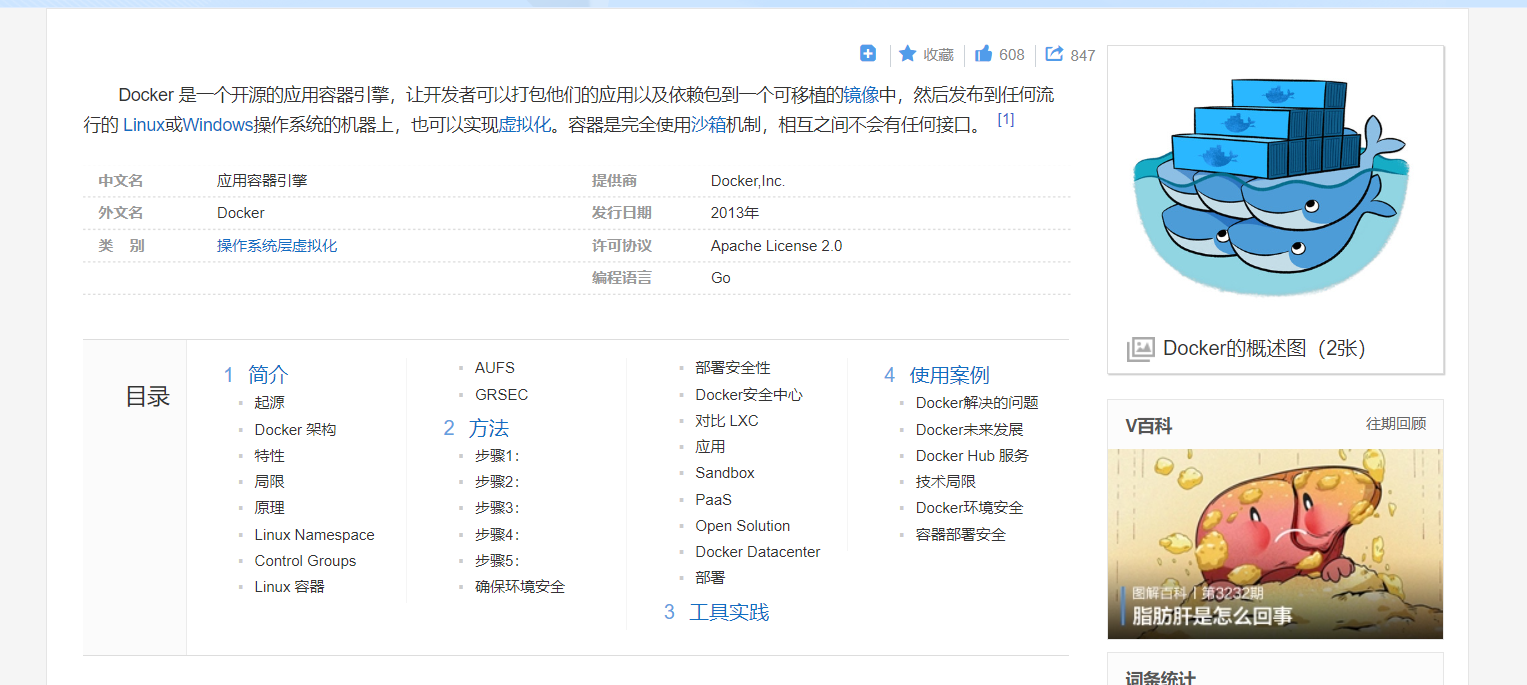
Task: Go to the 特性 subsection
Action: (270, 455)
